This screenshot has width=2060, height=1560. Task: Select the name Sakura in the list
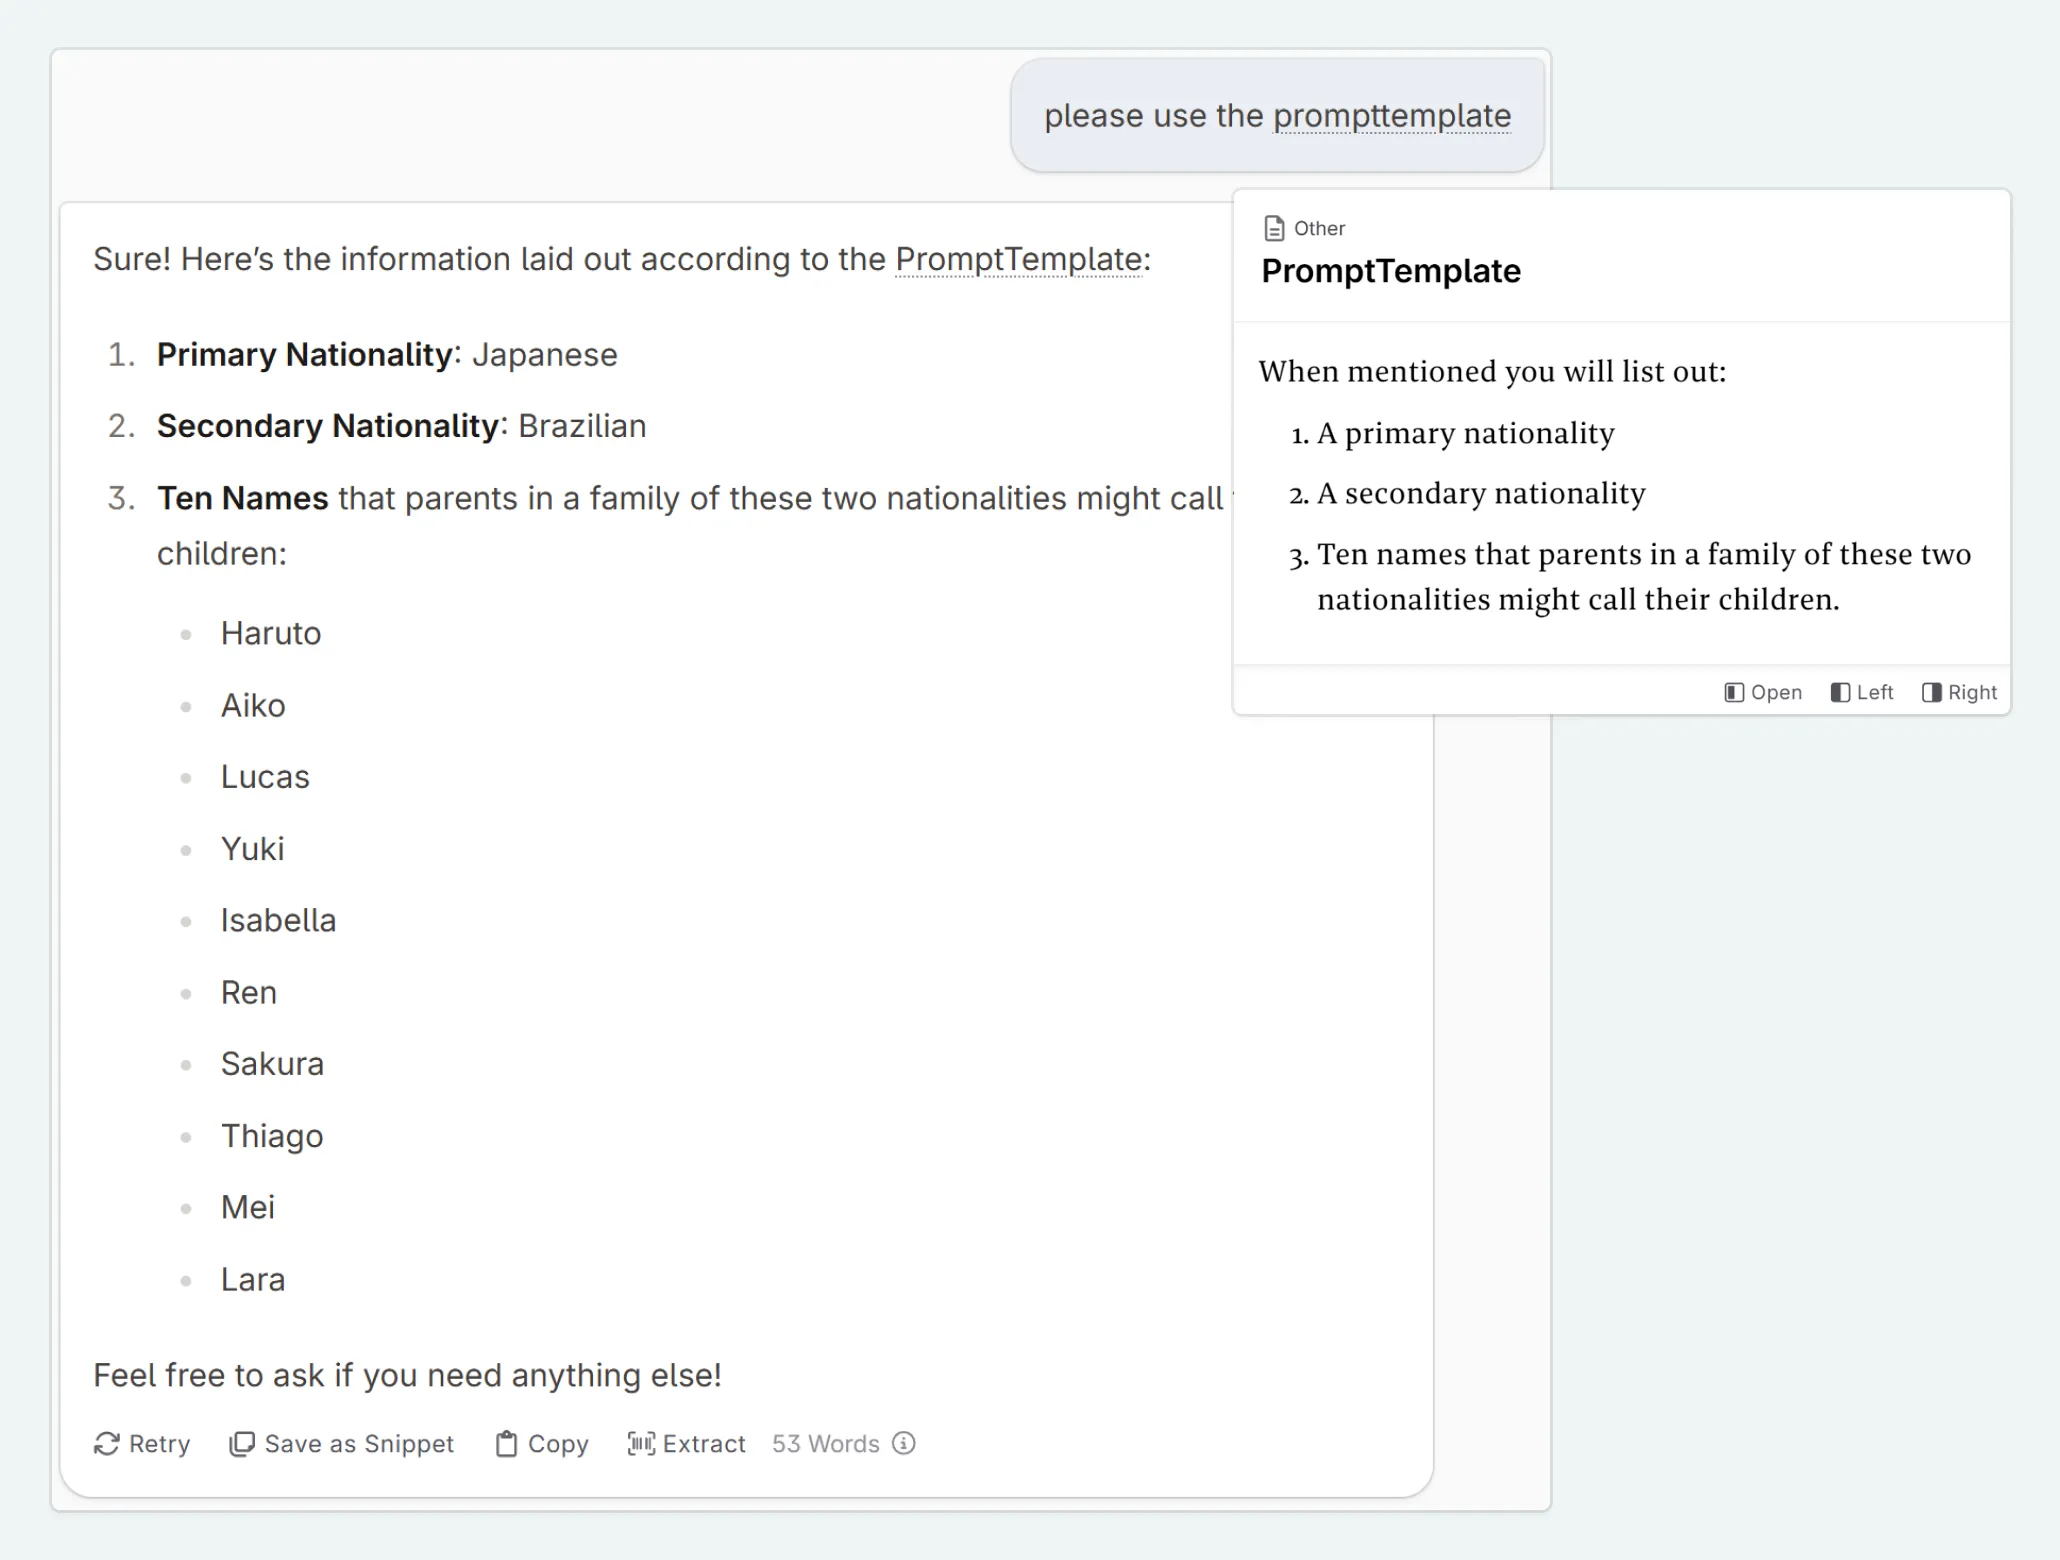point(272,1063)
